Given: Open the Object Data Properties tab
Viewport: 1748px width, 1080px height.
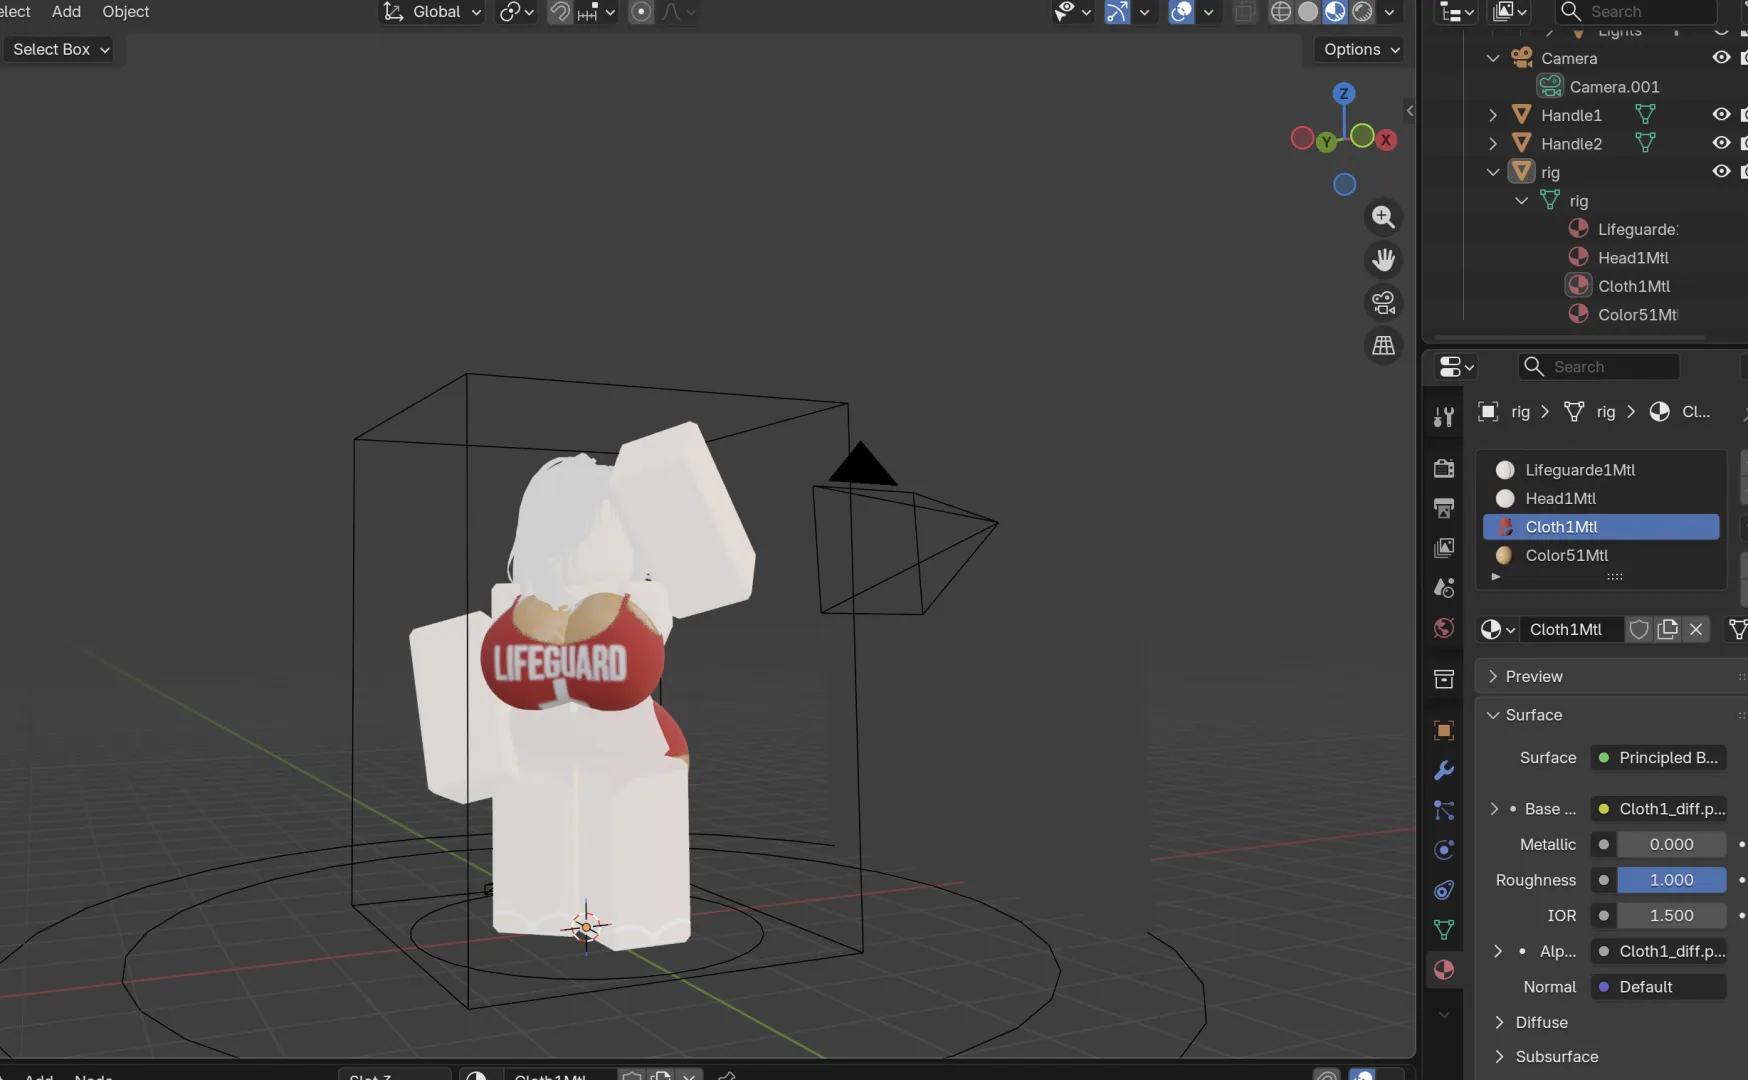Looking at the screenshot, I should click(x=1444, y=930).
